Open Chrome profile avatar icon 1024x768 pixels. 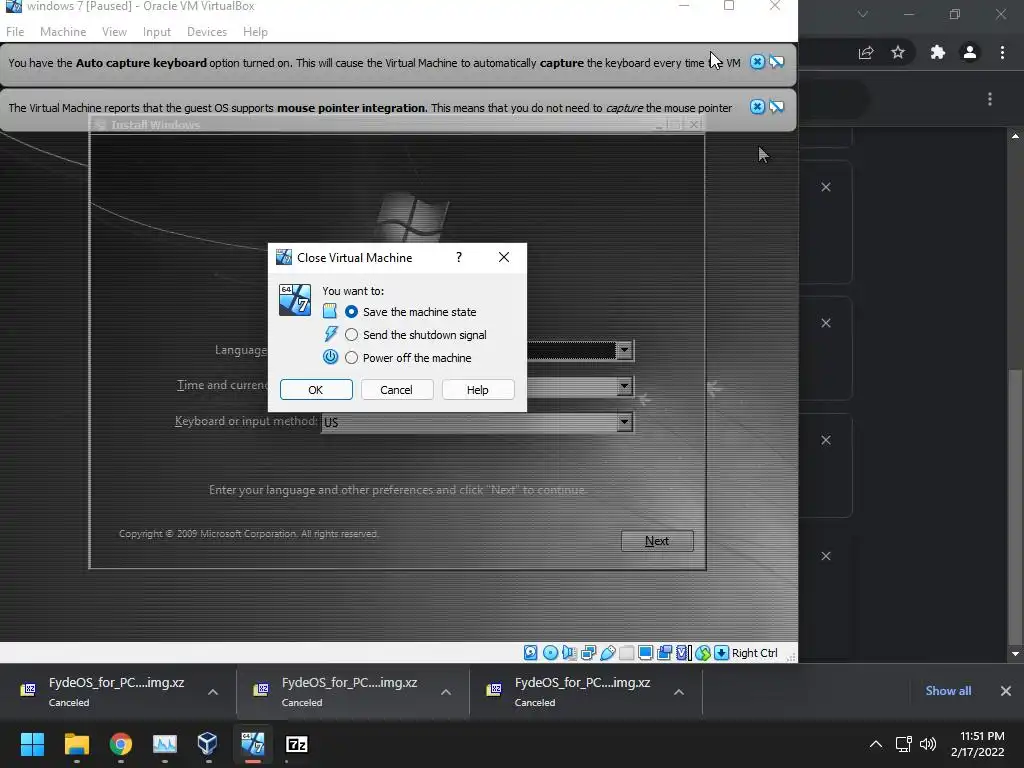pos(970,53)
